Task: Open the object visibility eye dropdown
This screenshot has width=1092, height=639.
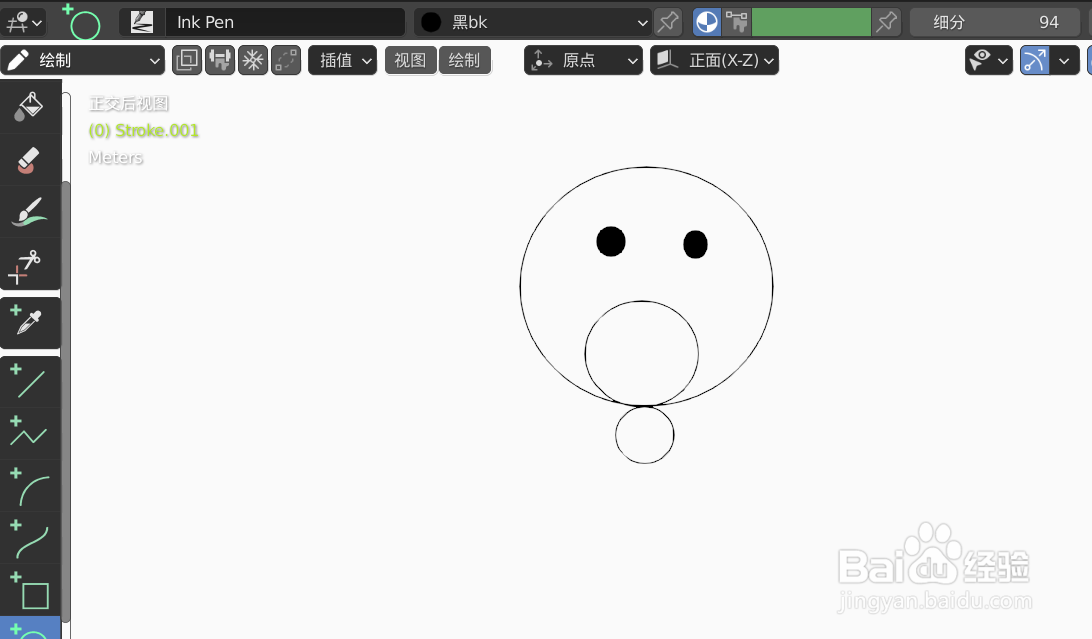Action: coord(989,61)
